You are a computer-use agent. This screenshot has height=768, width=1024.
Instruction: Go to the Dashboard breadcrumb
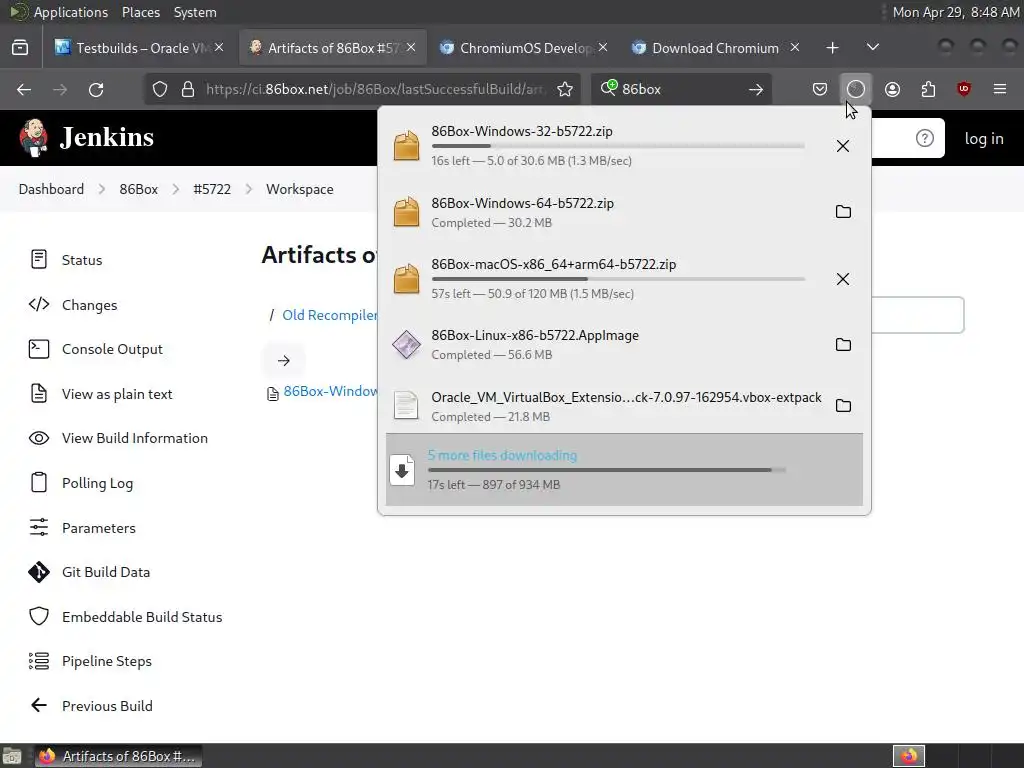click(x=51, y=189)
